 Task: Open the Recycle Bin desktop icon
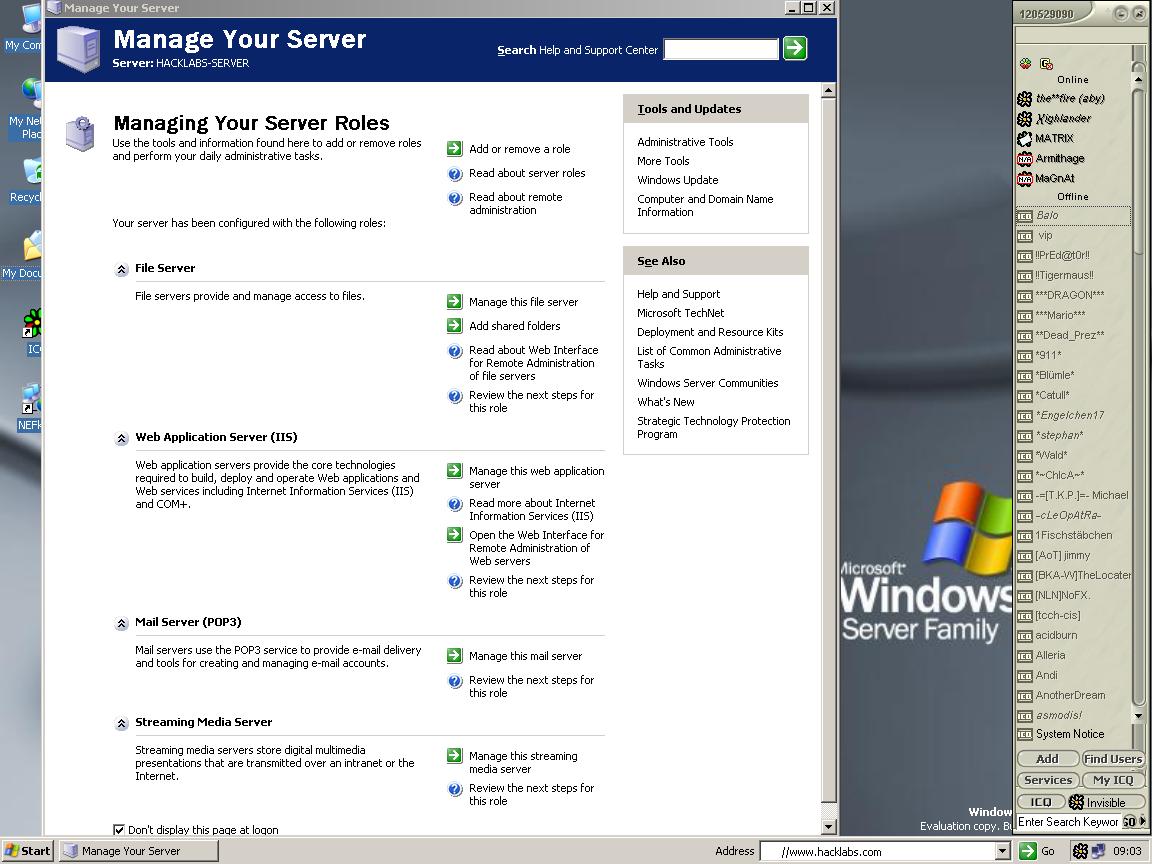[x=30, y=175]
